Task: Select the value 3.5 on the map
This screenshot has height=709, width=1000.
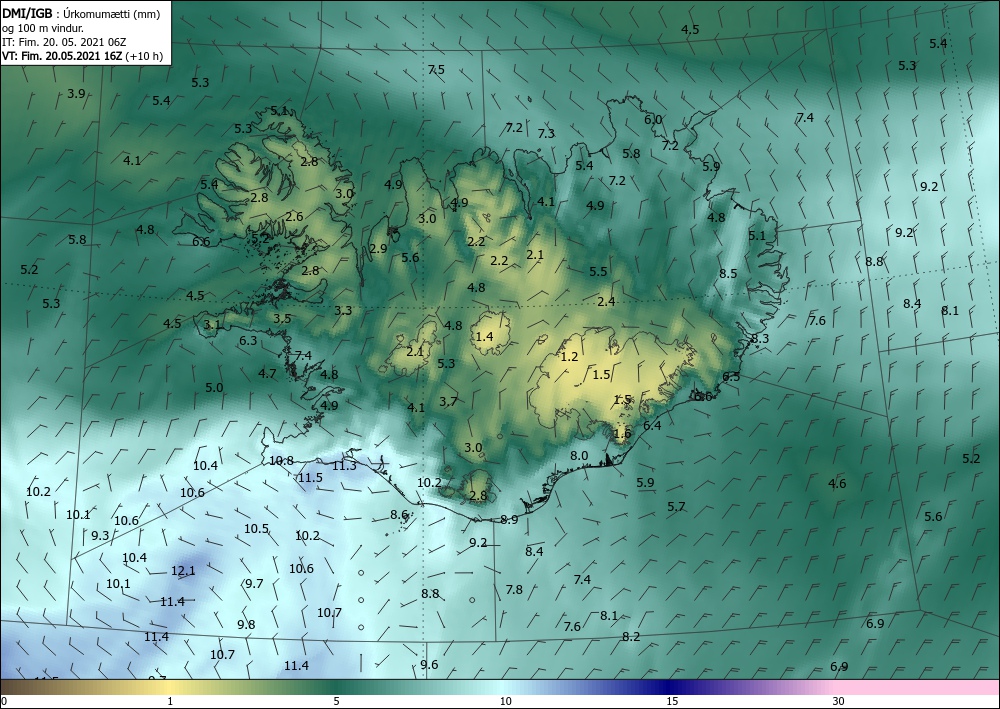Action: [x=282, y=318]
